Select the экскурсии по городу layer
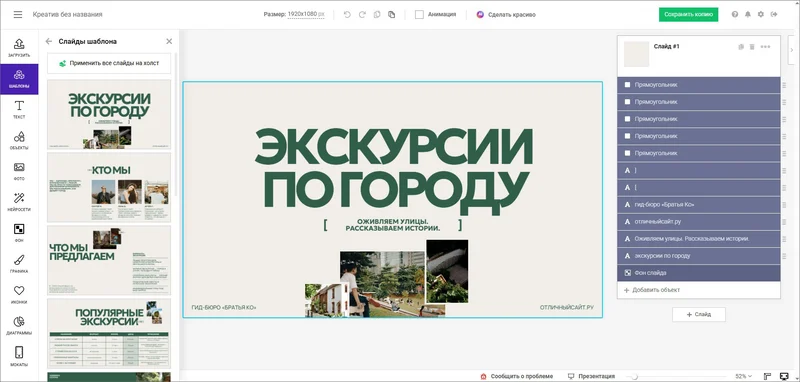This screenshot has width=800, height=382. point(698,256)
